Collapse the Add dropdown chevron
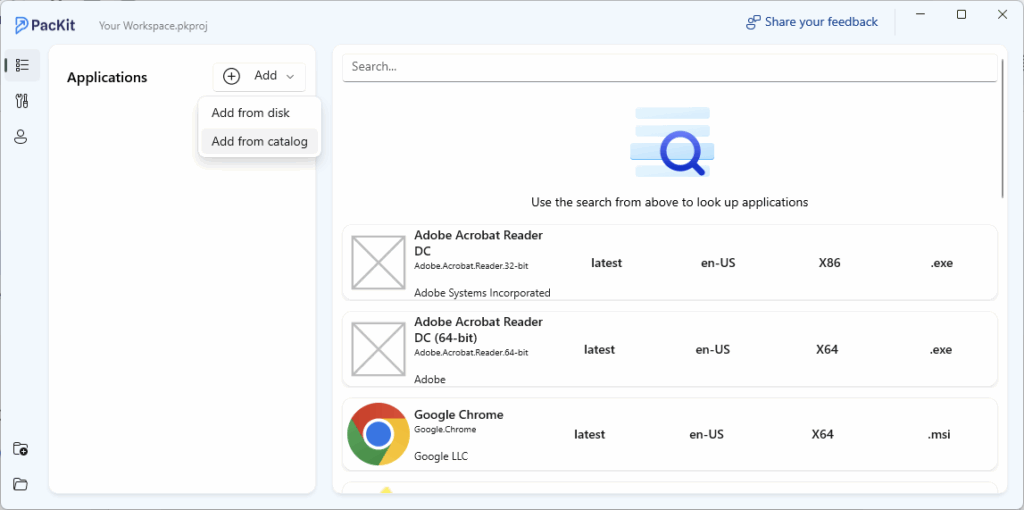The width and height of the screenshot is (1024, 510). tap(290, 76)
